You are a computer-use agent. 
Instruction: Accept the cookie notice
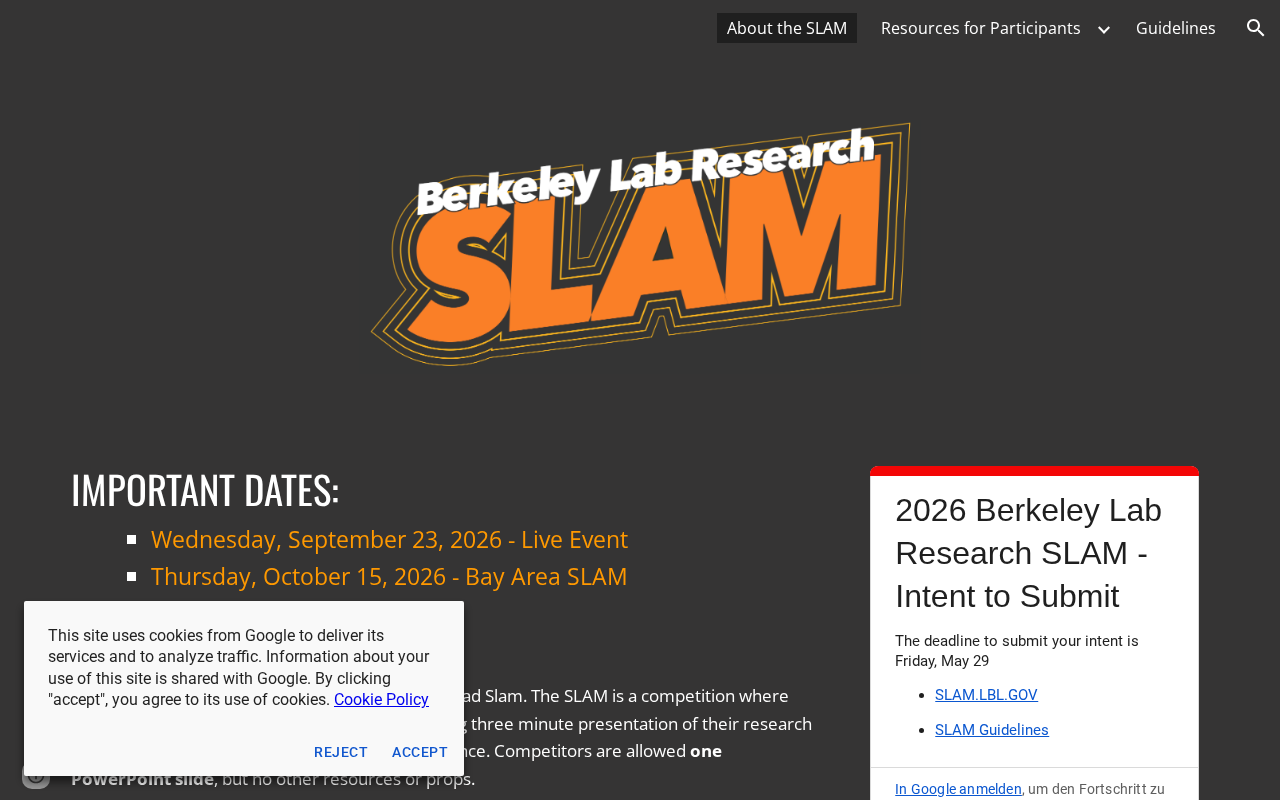(420, 752)
